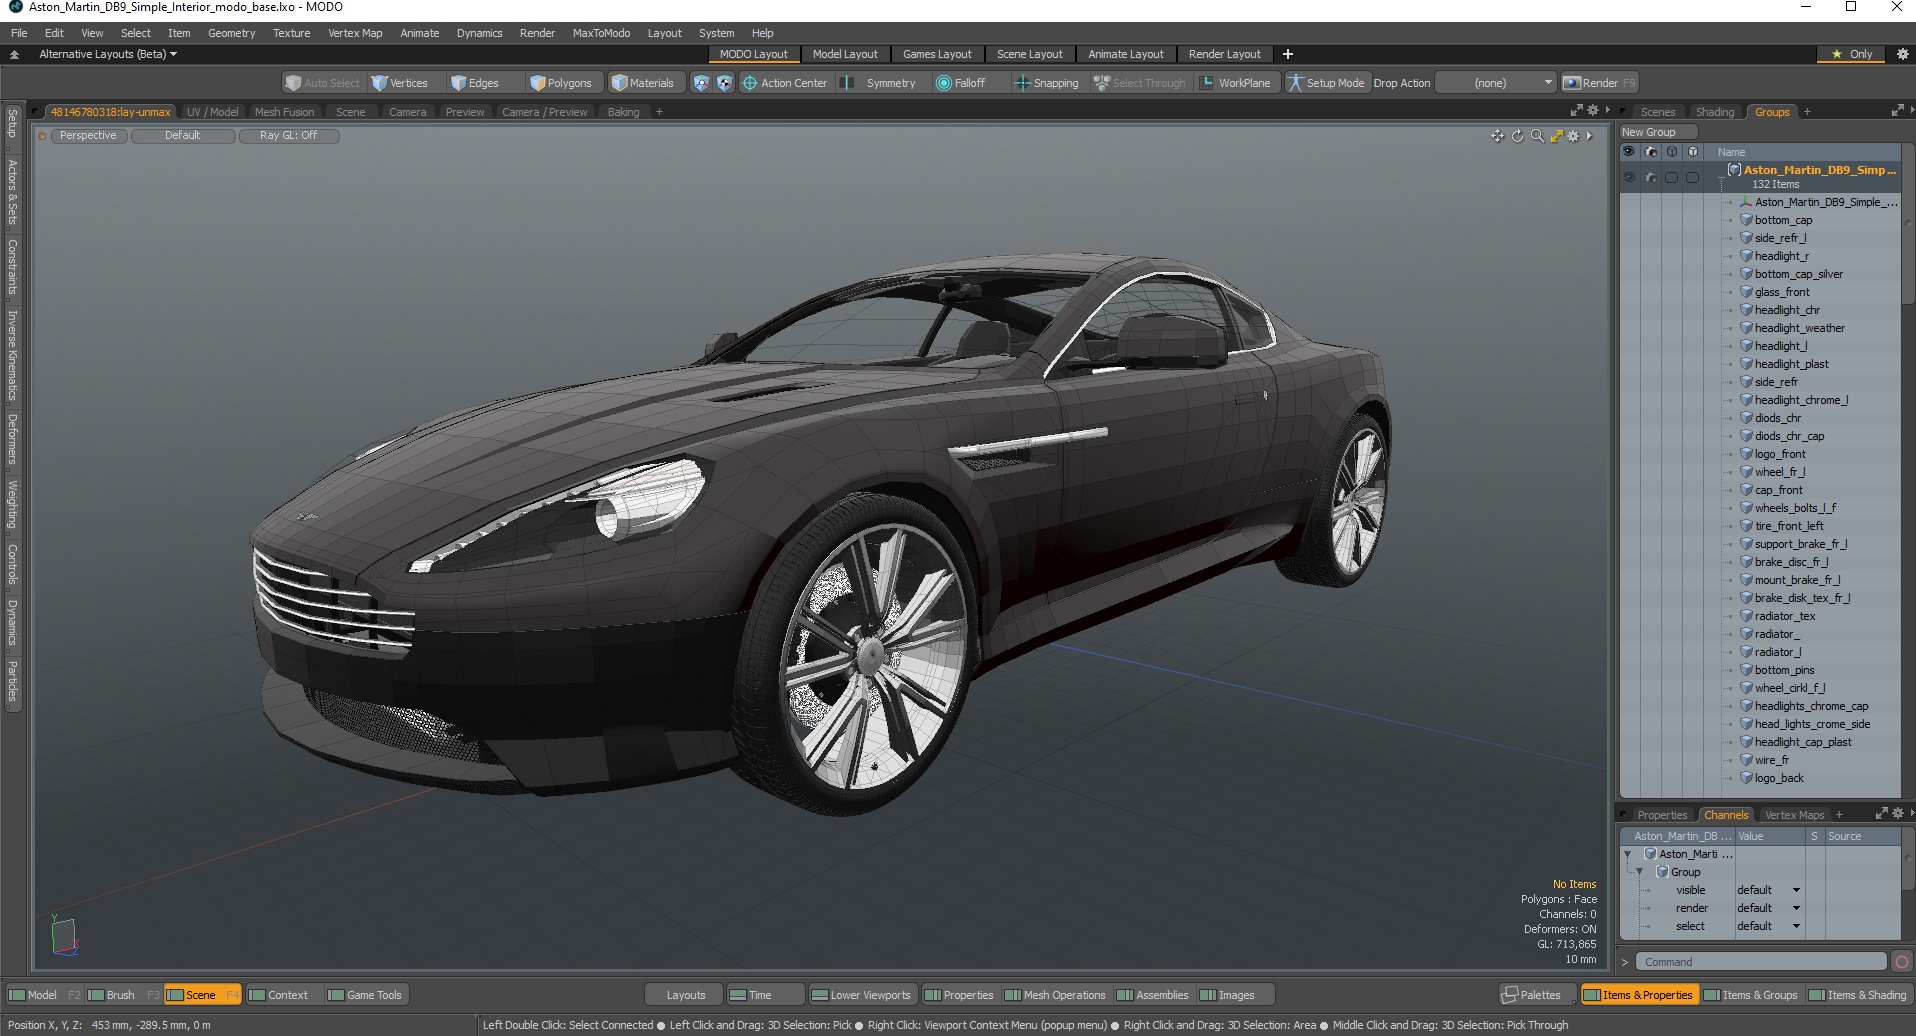Open the Vertex Map menu
Image resolution: width=1916 pixels, height=1036 pixels.
point(355,33)
